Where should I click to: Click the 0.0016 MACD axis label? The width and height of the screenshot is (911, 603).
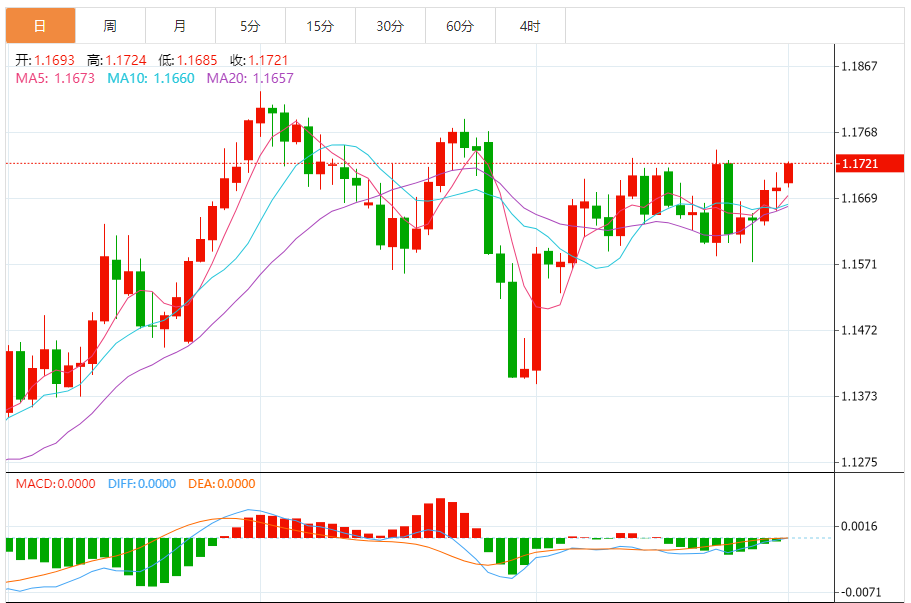859,526
